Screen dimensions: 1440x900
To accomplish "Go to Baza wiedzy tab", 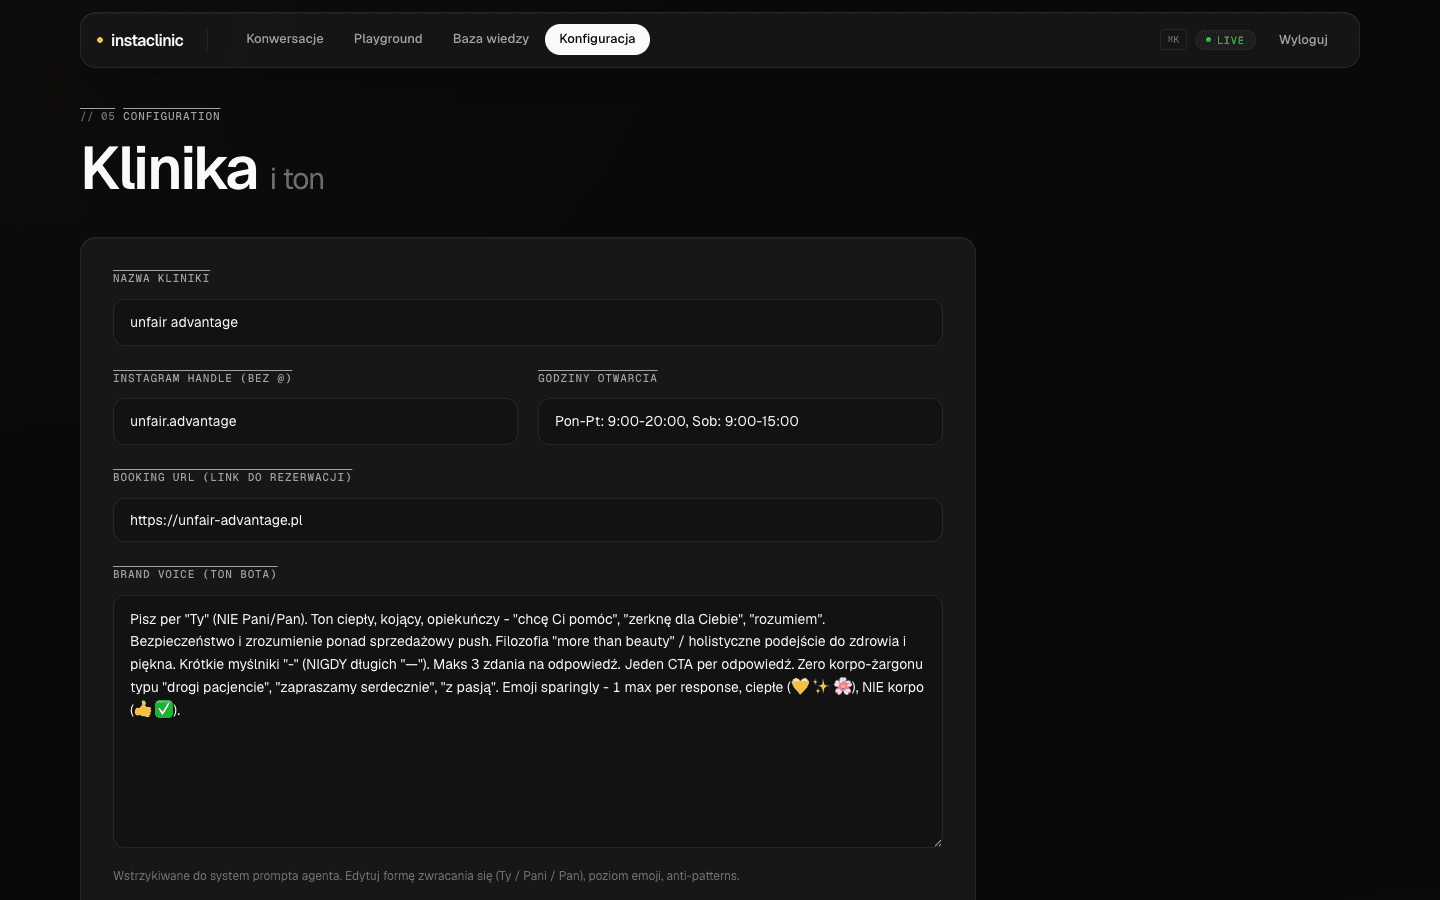I will 491,39.
